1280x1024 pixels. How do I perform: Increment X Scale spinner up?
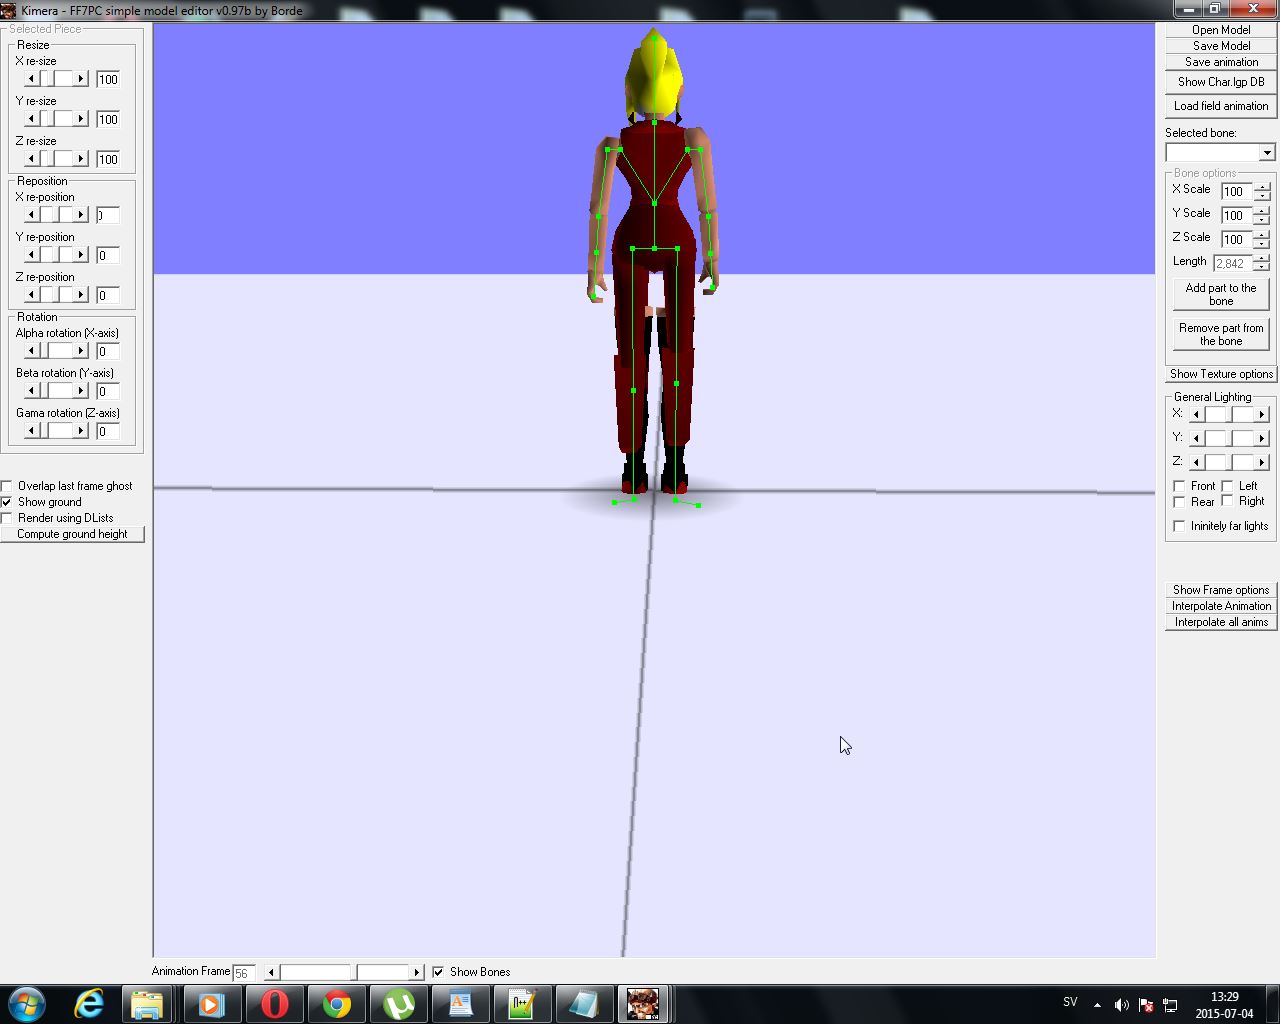1262,187
